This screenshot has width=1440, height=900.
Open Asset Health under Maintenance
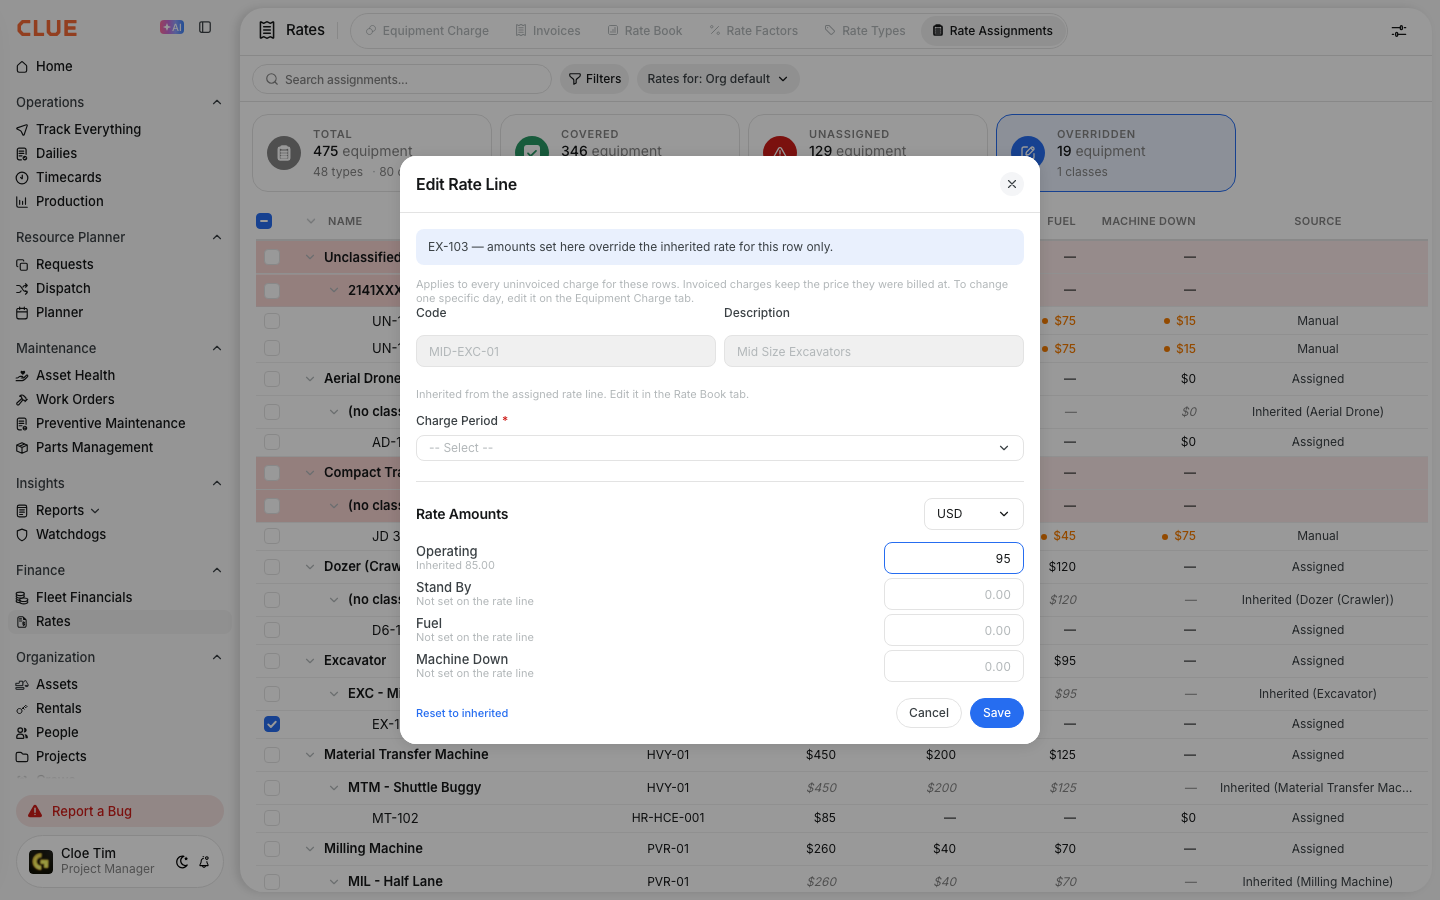(75, 375)
